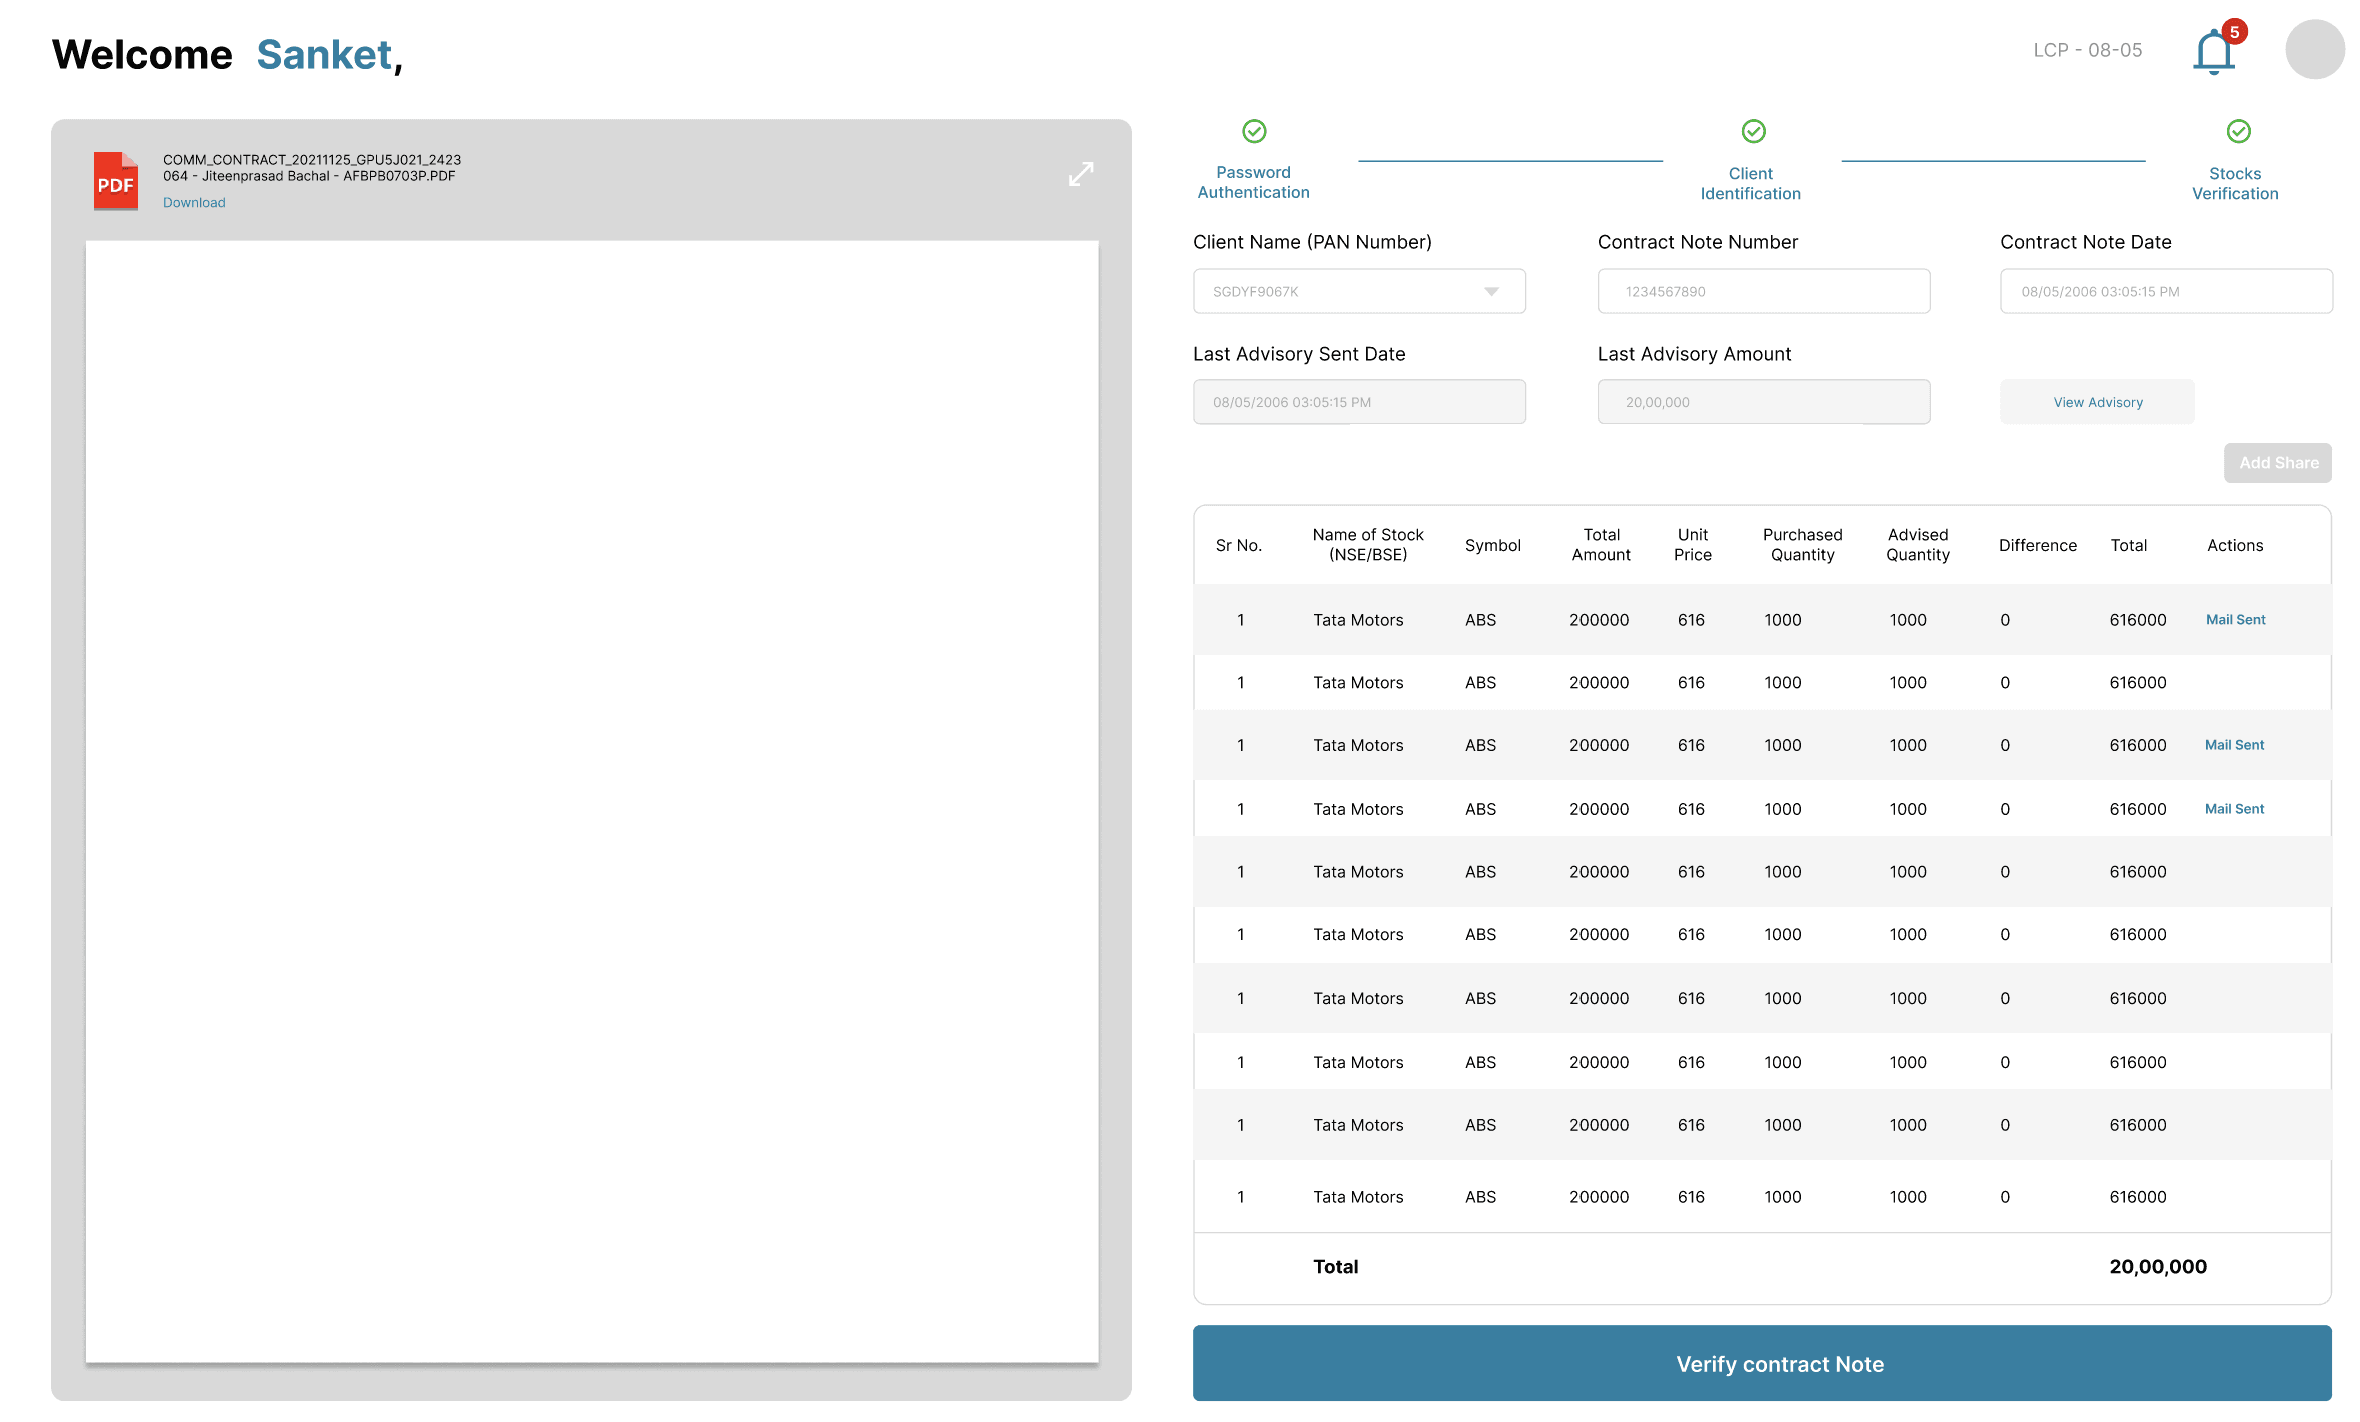Screen dimensions: 2360x1422
Task: Go to Password Authentication step
Action: (1253, 182)
